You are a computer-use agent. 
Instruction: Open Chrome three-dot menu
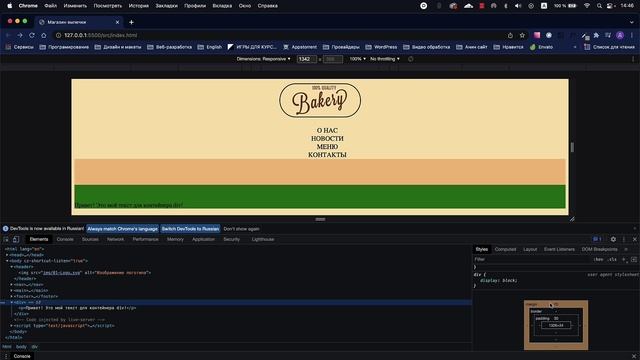tap(632, 36)
